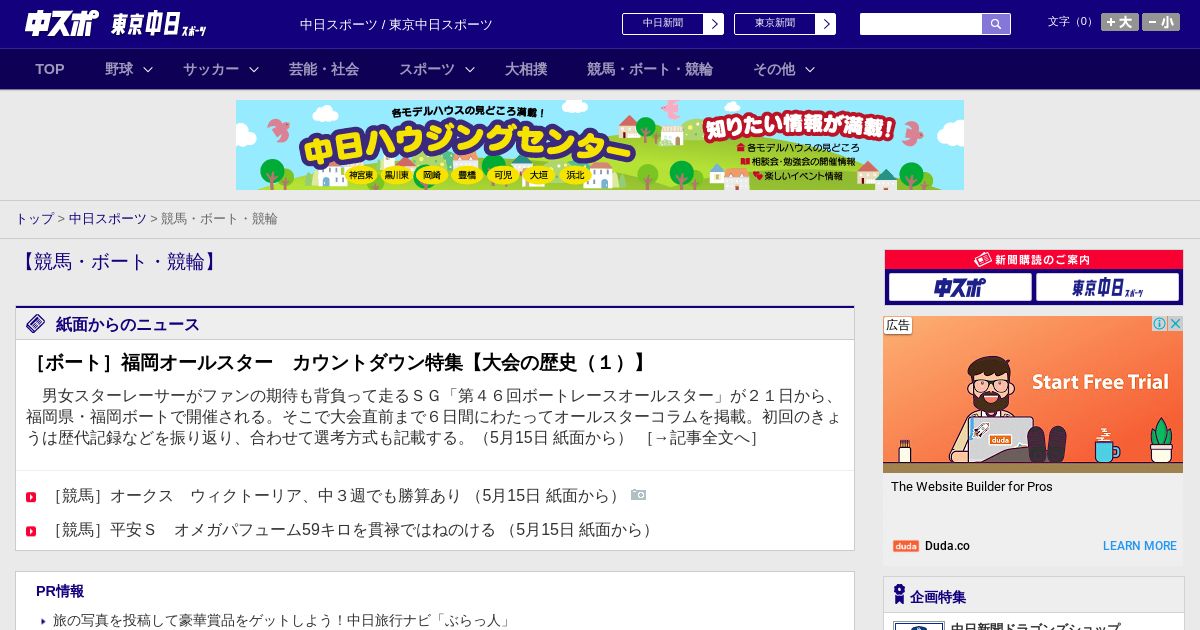Close the Duda ad with X icon

pyautogui.click(x=1176, y=324)
